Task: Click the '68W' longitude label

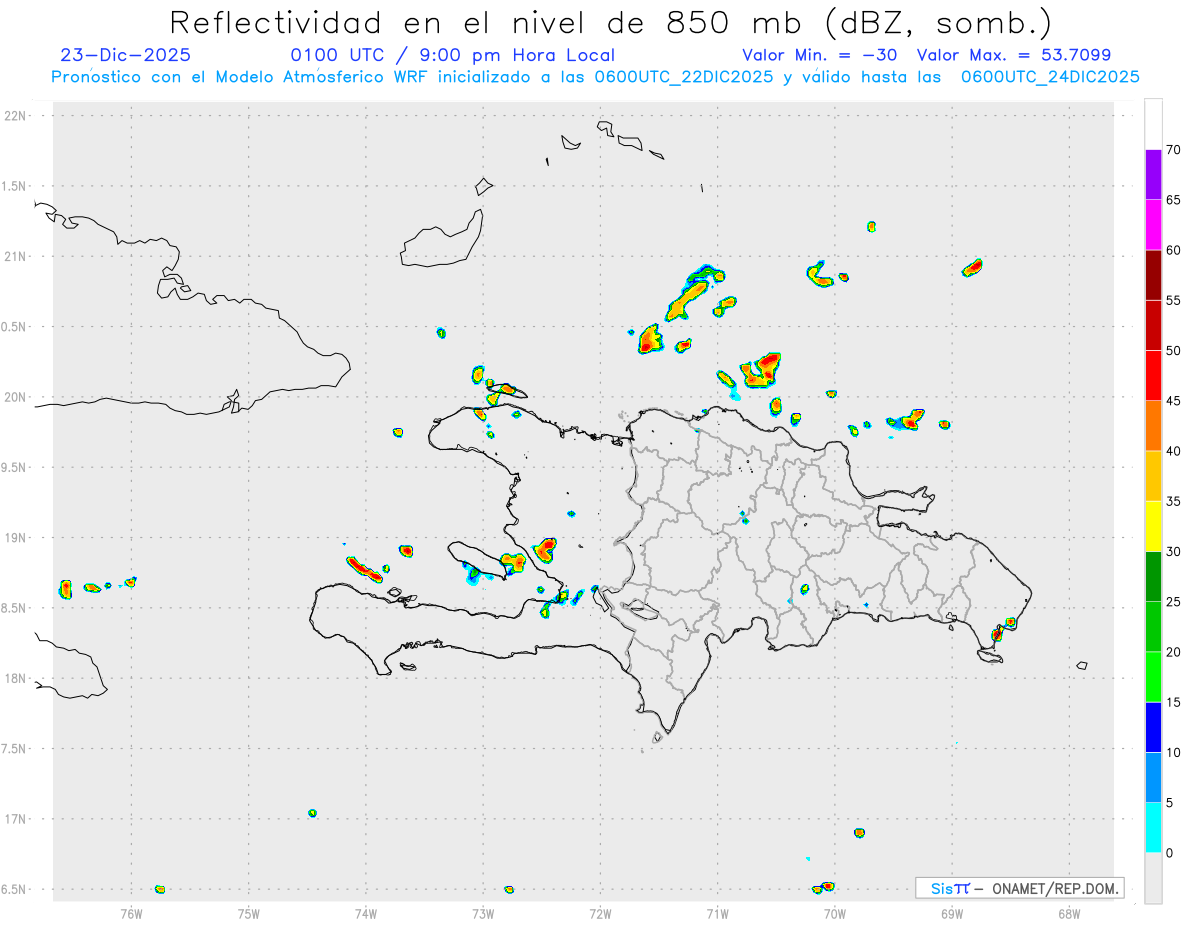Action: (1069, 913)
